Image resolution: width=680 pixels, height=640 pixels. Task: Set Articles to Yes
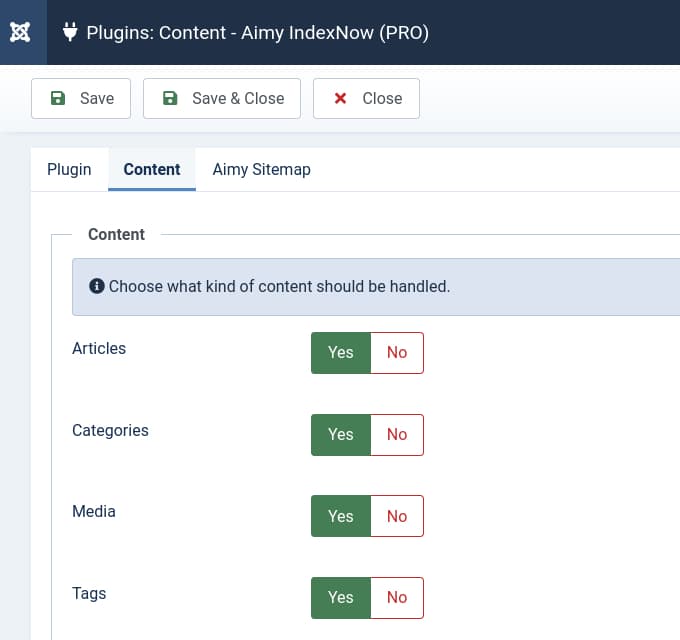point(341,353)
